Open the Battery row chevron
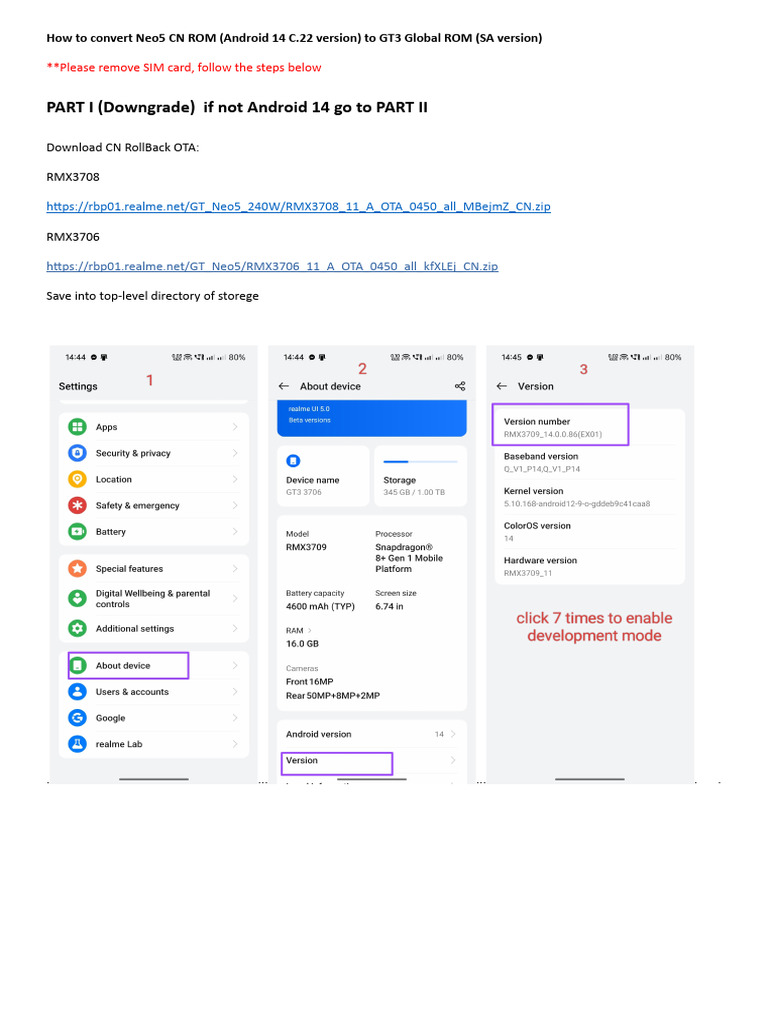768x1024 pixels. pyautogui.click(x=235, y=532)
